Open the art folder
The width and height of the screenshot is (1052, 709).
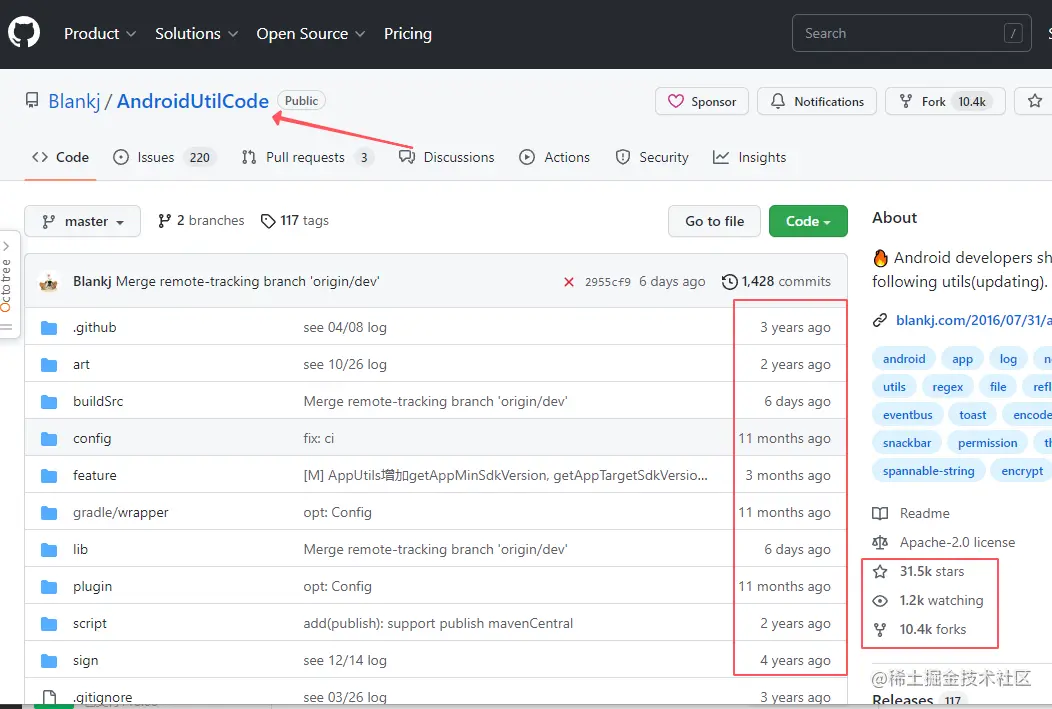pos(81,364)
